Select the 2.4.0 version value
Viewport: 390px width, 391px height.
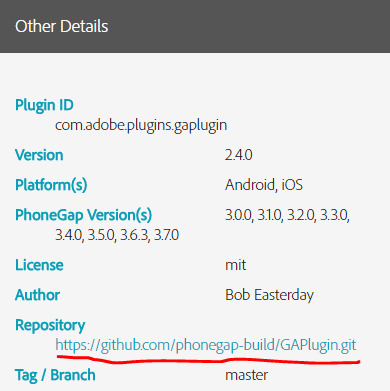239,155
